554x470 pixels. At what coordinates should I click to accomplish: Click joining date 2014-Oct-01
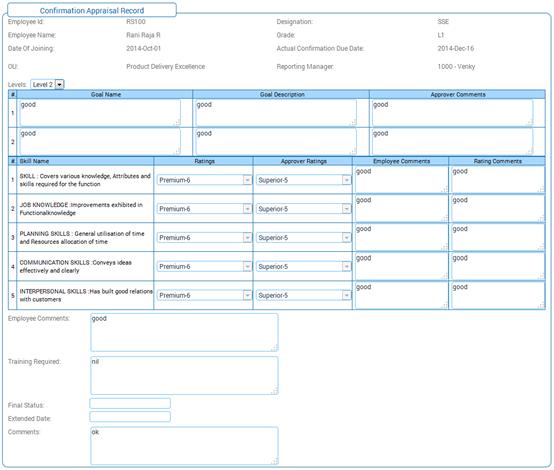[143, 48]
